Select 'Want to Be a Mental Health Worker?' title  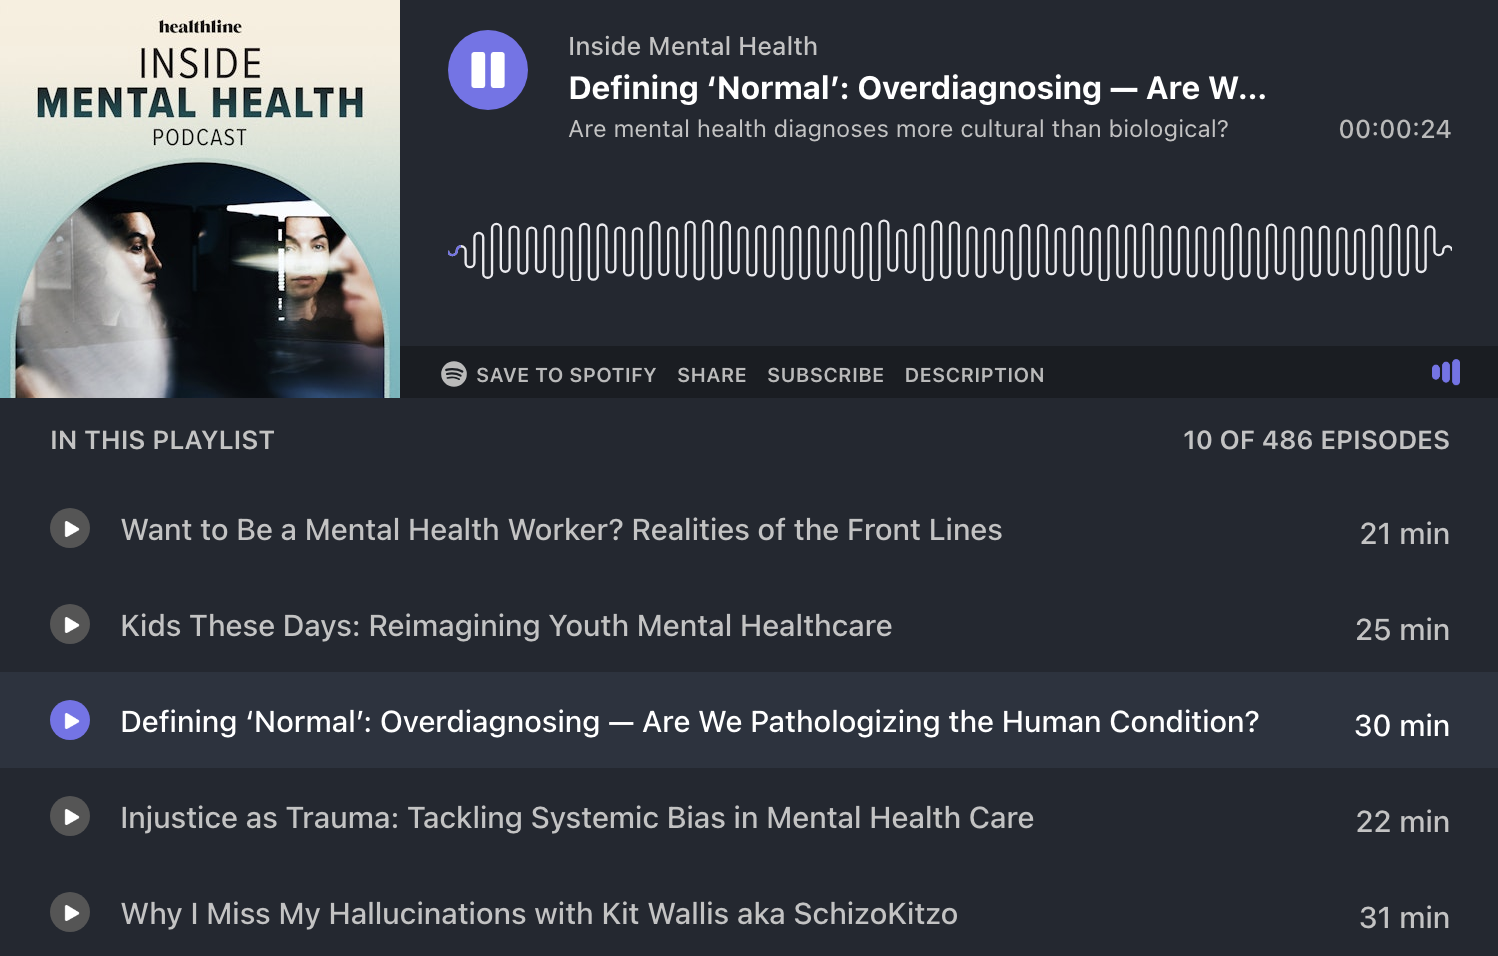[562, 530]
